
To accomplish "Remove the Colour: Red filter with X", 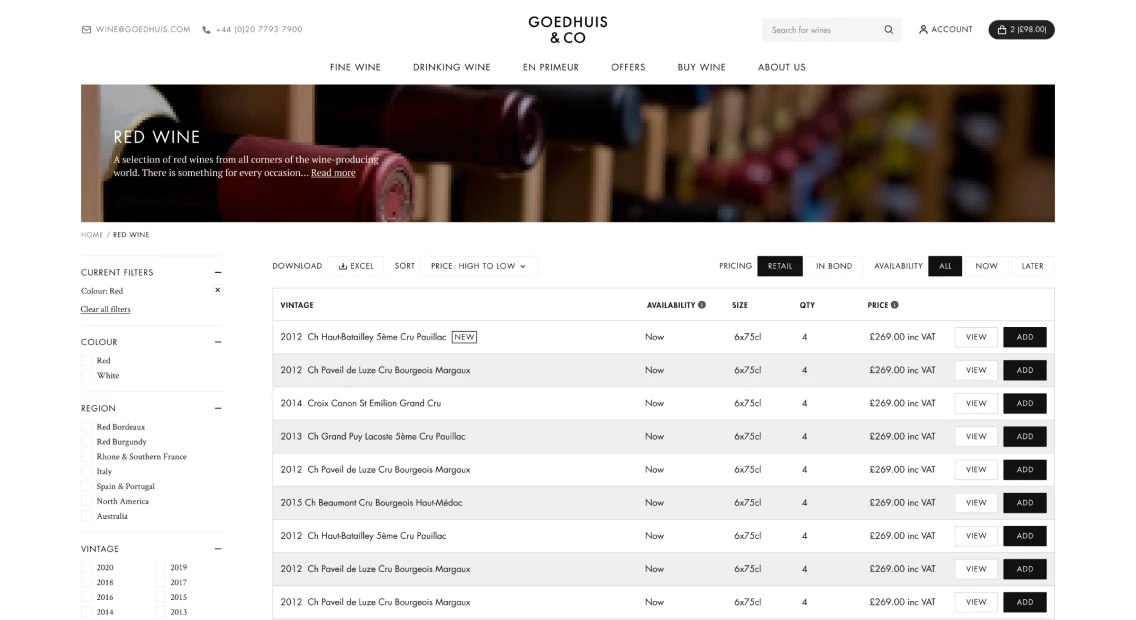I will point(217,290).
